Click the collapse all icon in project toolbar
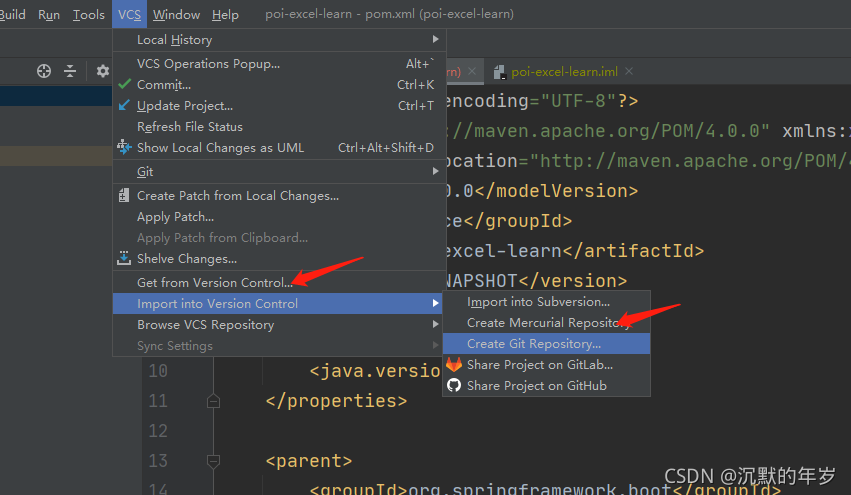This screenshot has width=851, height=495. [70, 71]
